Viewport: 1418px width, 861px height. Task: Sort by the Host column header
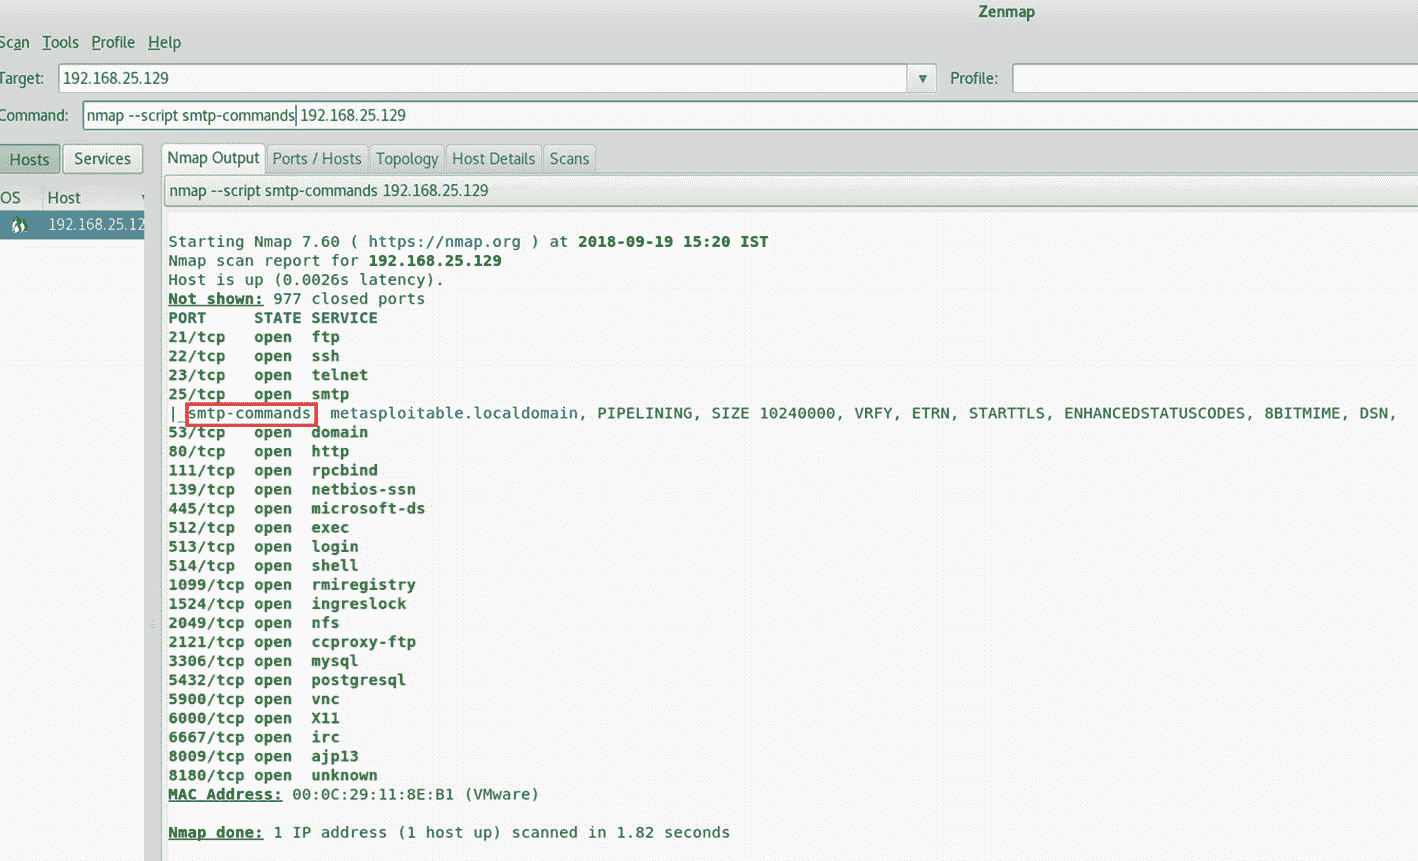(92, 197)
